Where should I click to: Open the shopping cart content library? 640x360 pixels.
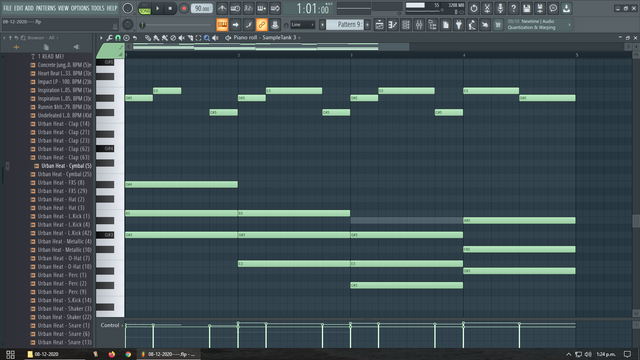coord(498,24)
